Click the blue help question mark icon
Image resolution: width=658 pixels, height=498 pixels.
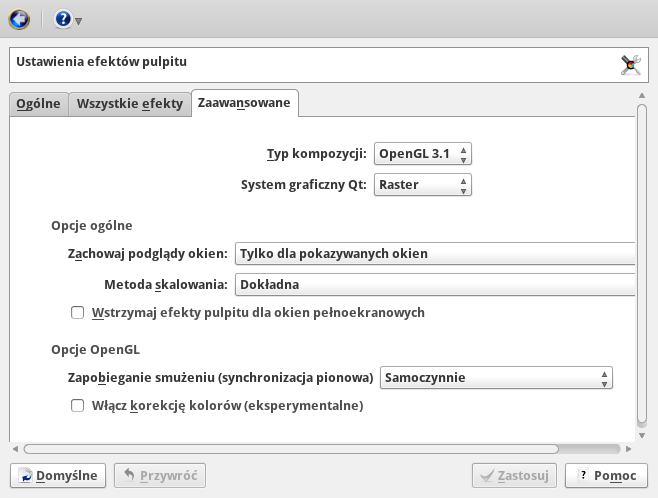coord(62,19)
